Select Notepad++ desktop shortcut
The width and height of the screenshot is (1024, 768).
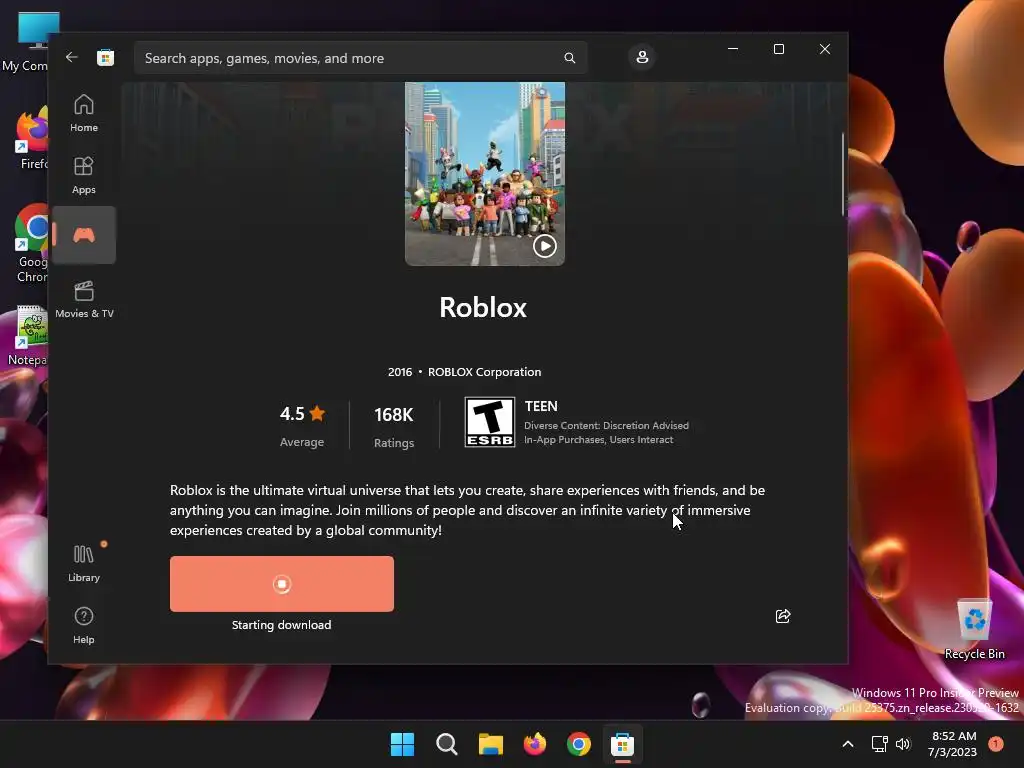click(x=29, y=336)
